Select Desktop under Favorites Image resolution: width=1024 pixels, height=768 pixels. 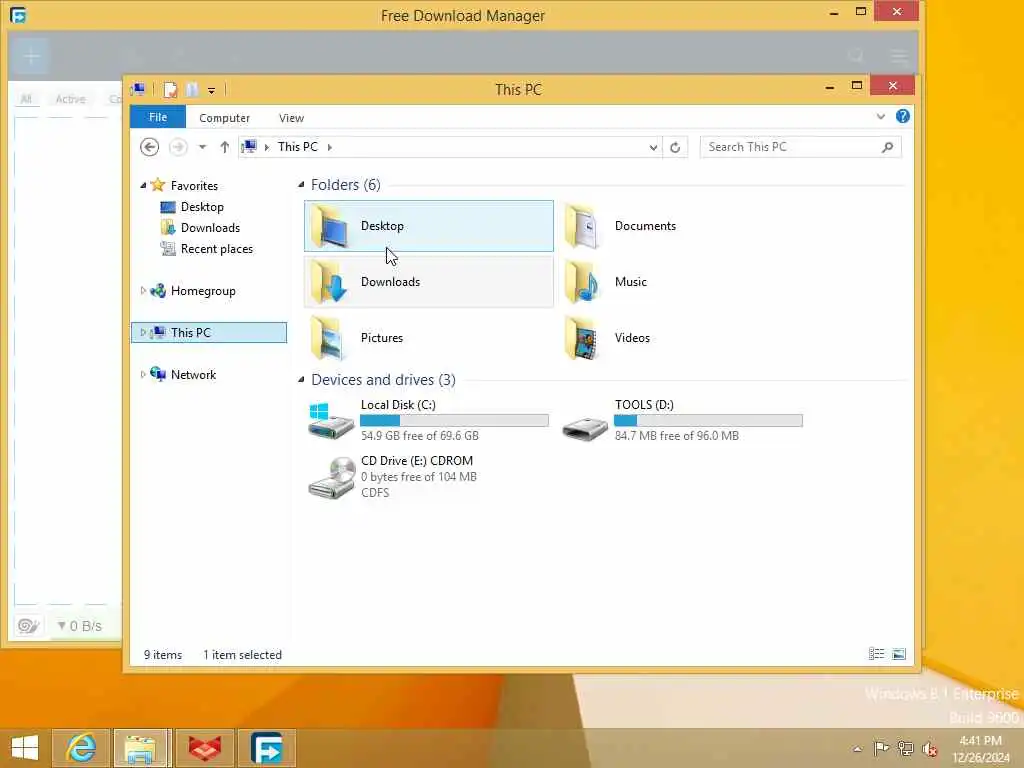(x=202, y=207)
